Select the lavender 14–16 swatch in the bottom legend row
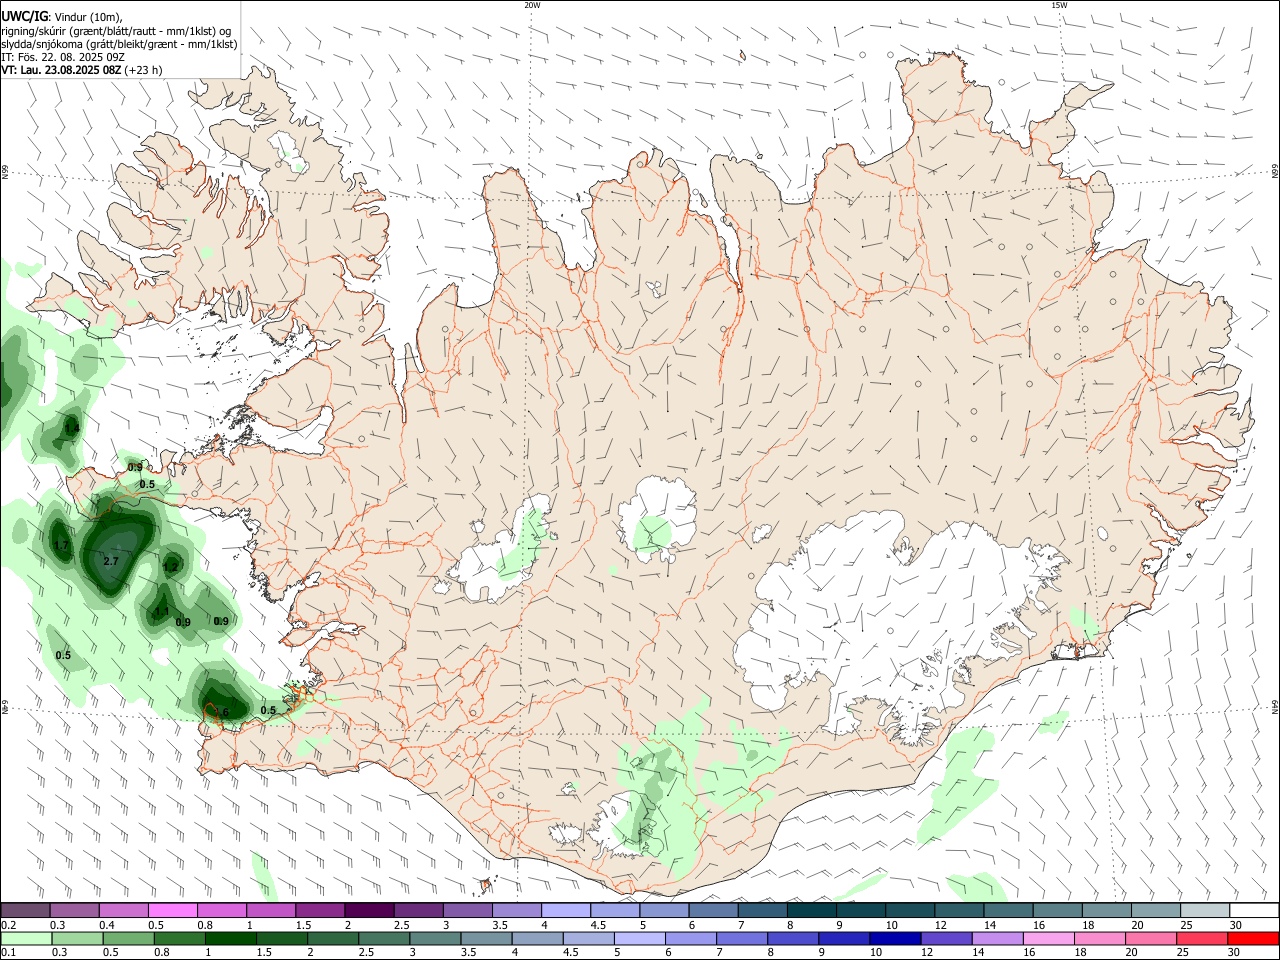Image resolution: width=1280 pixels, height=960 pixels. tap(998, 938)
